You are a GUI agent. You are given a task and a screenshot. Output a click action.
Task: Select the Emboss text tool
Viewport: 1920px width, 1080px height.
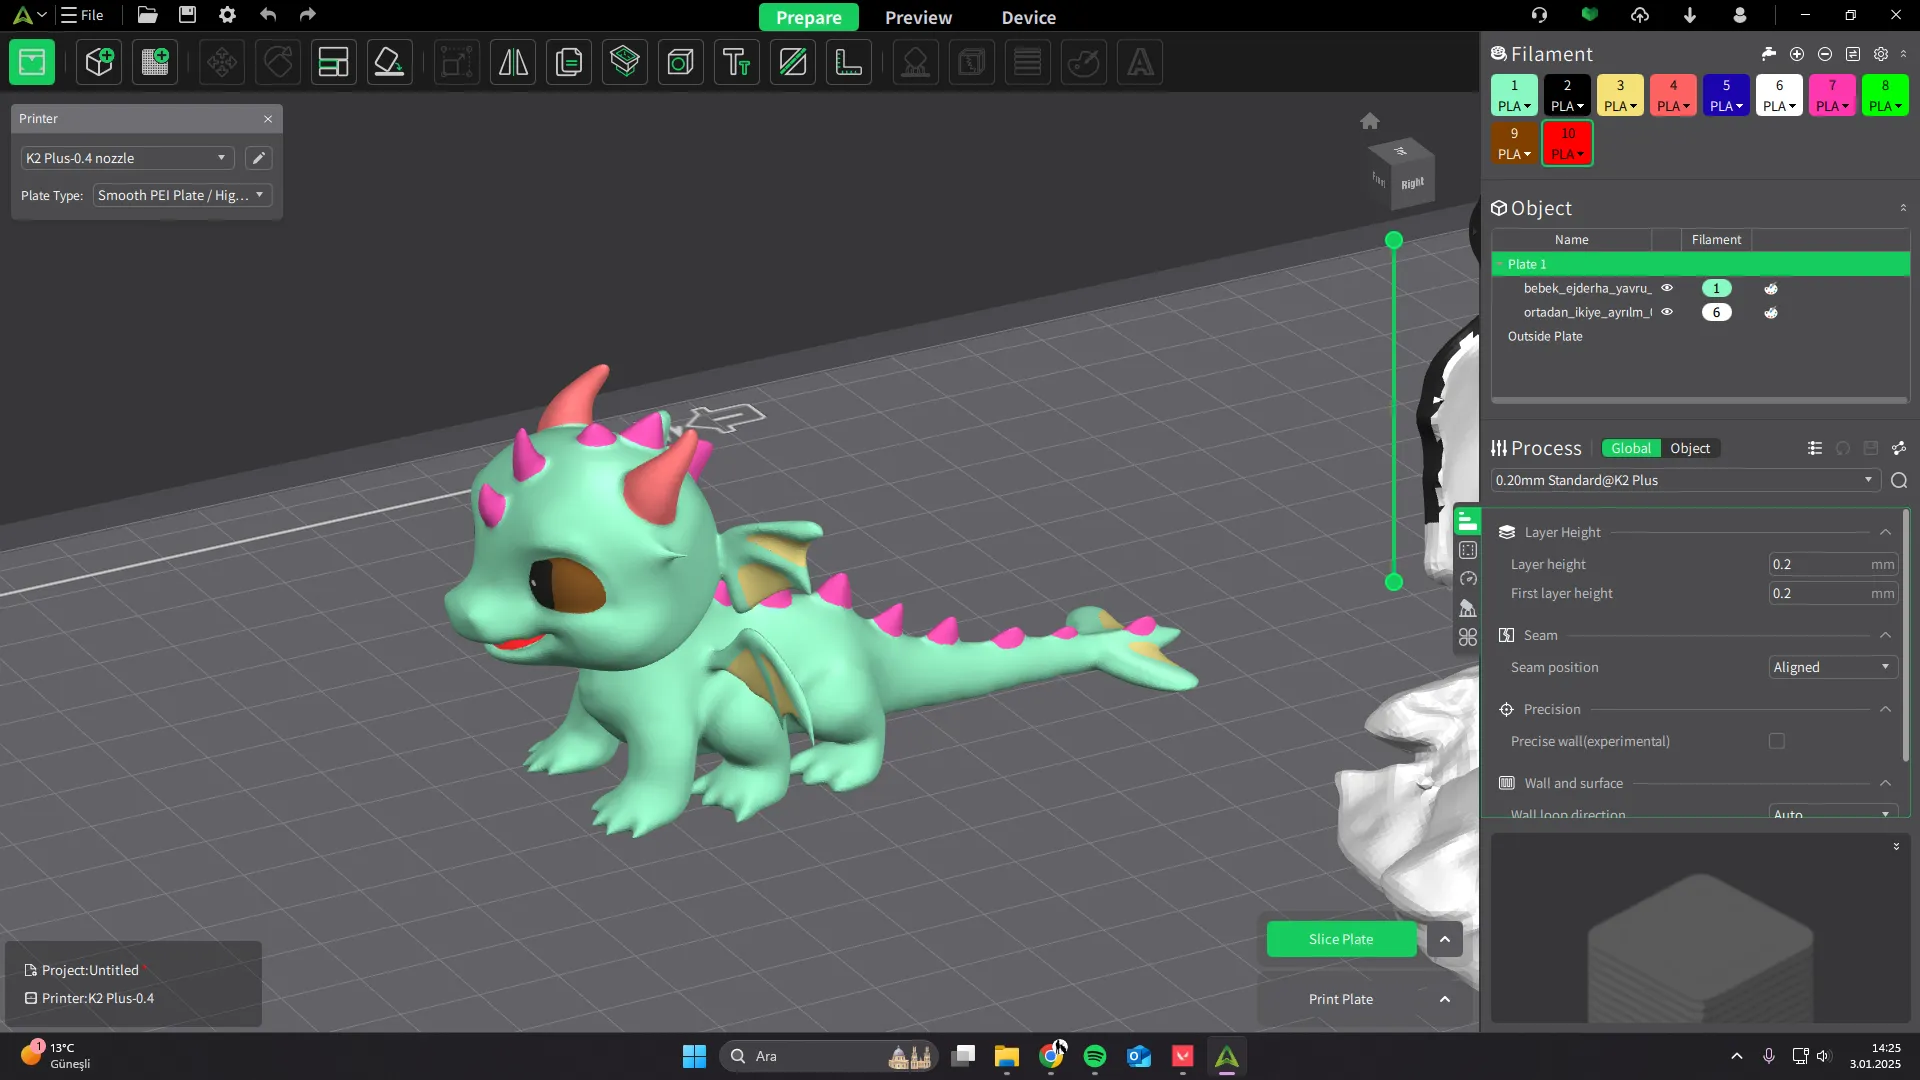coord(737,62)
